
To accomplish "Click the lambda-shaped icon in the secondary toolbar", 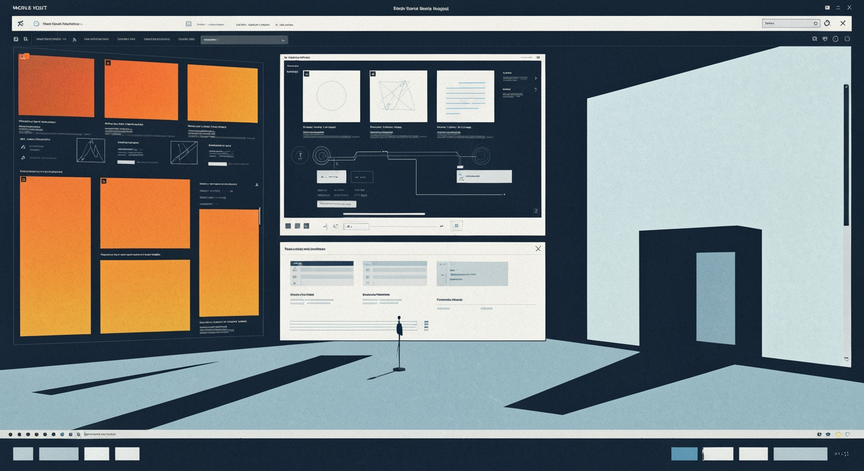I will tap(74, 40).
